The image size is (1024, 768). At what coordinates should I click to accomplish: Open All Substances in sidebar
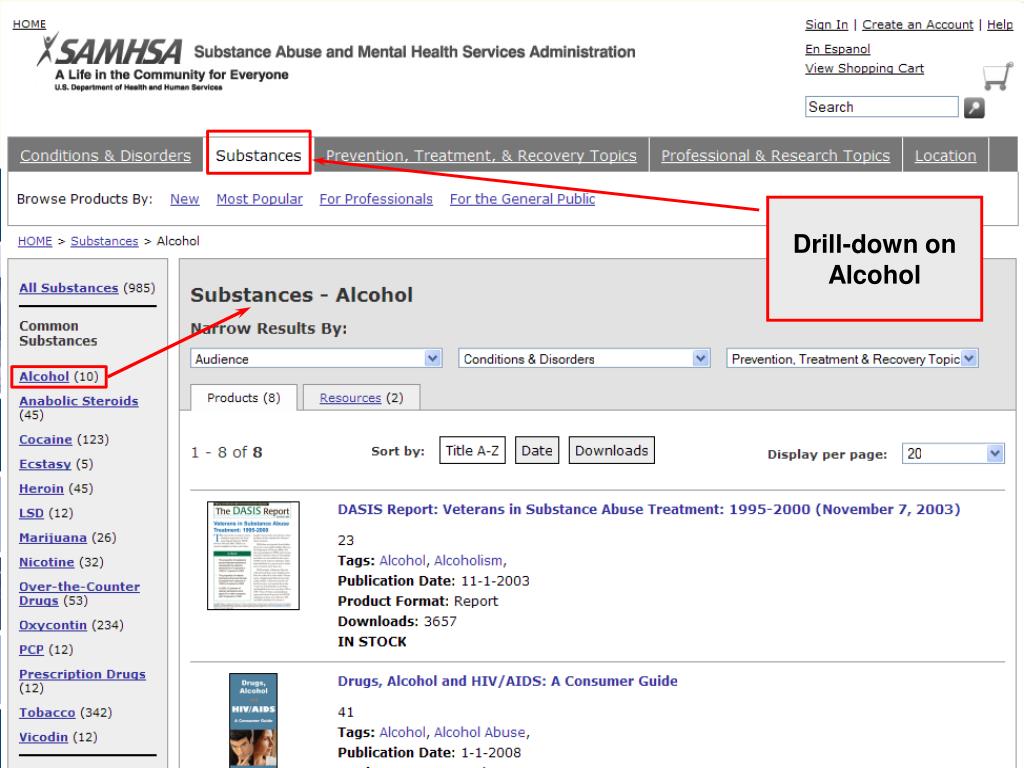(x=69, y=288)
